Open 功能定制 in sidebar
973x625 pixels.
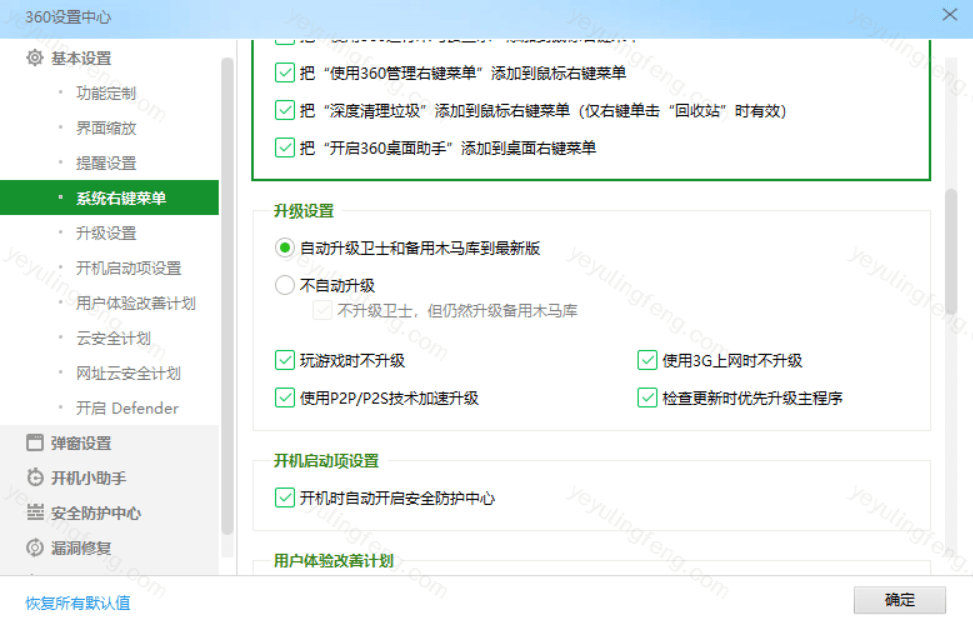click(106, 93)
